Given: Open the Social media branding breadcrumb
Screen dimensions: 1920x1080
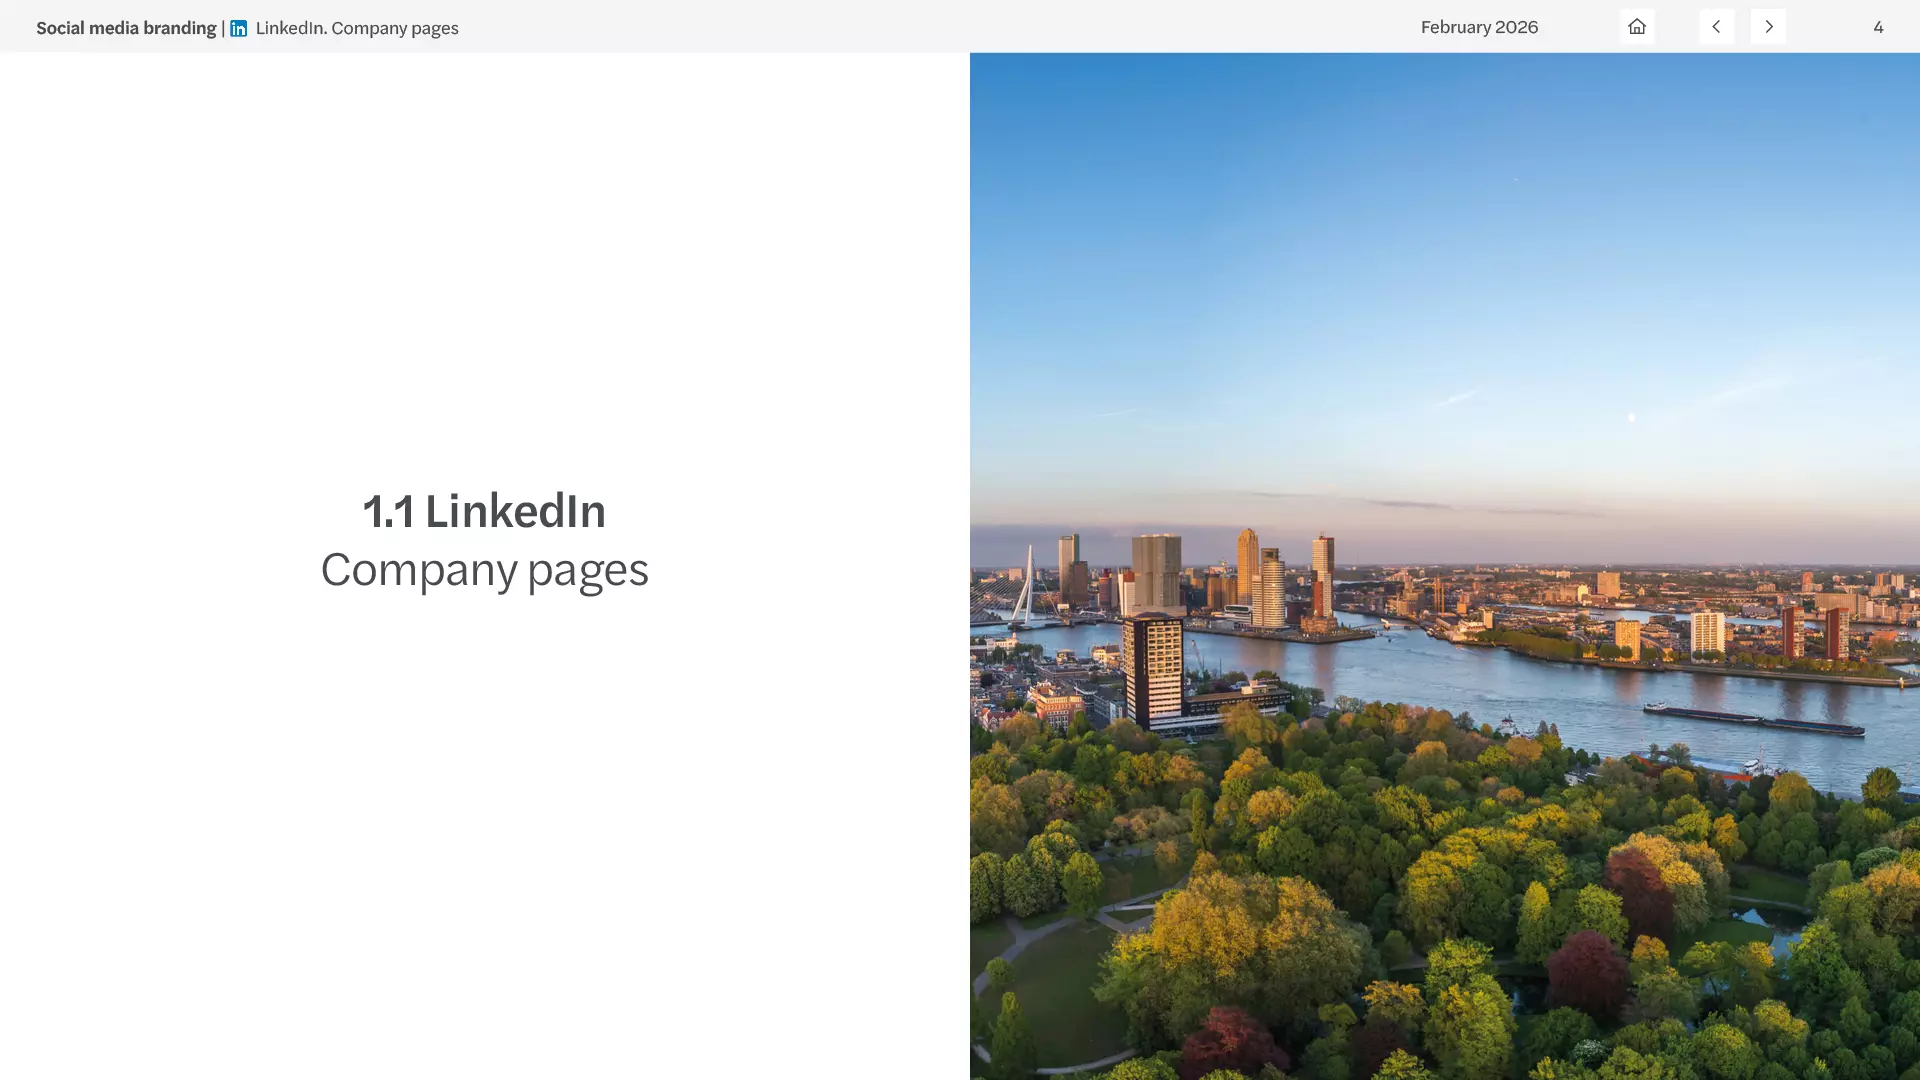Looking at the screenshot, I should (126, 28).
